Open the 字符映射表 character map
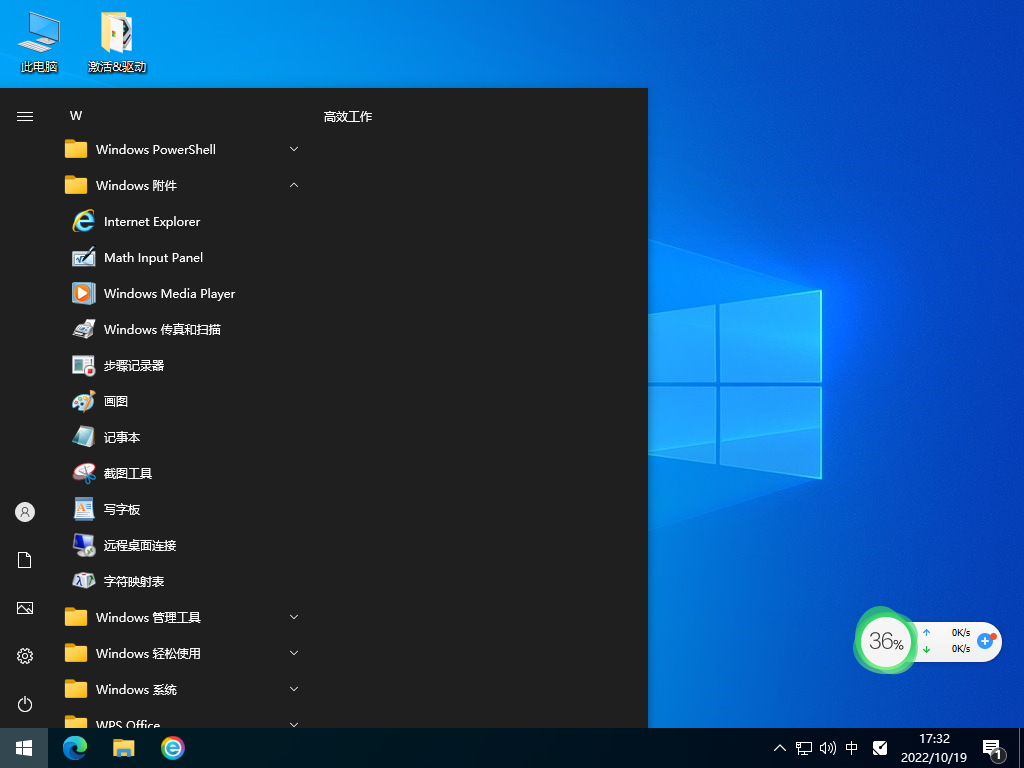The image size is (1024, 768). (131, 581)
